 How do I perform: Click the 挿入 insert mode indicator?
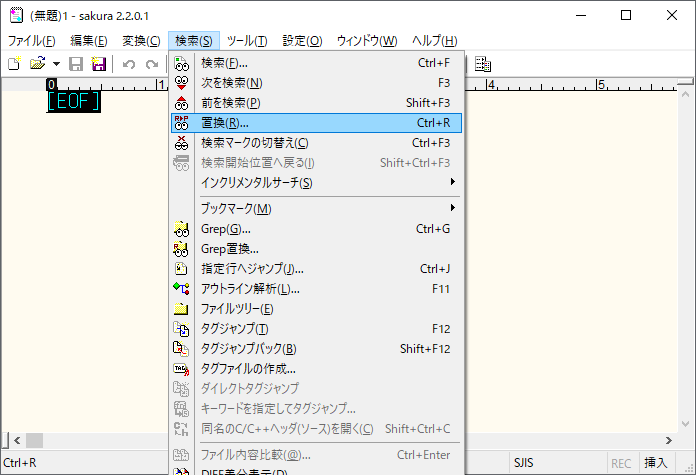pos(656,463)
